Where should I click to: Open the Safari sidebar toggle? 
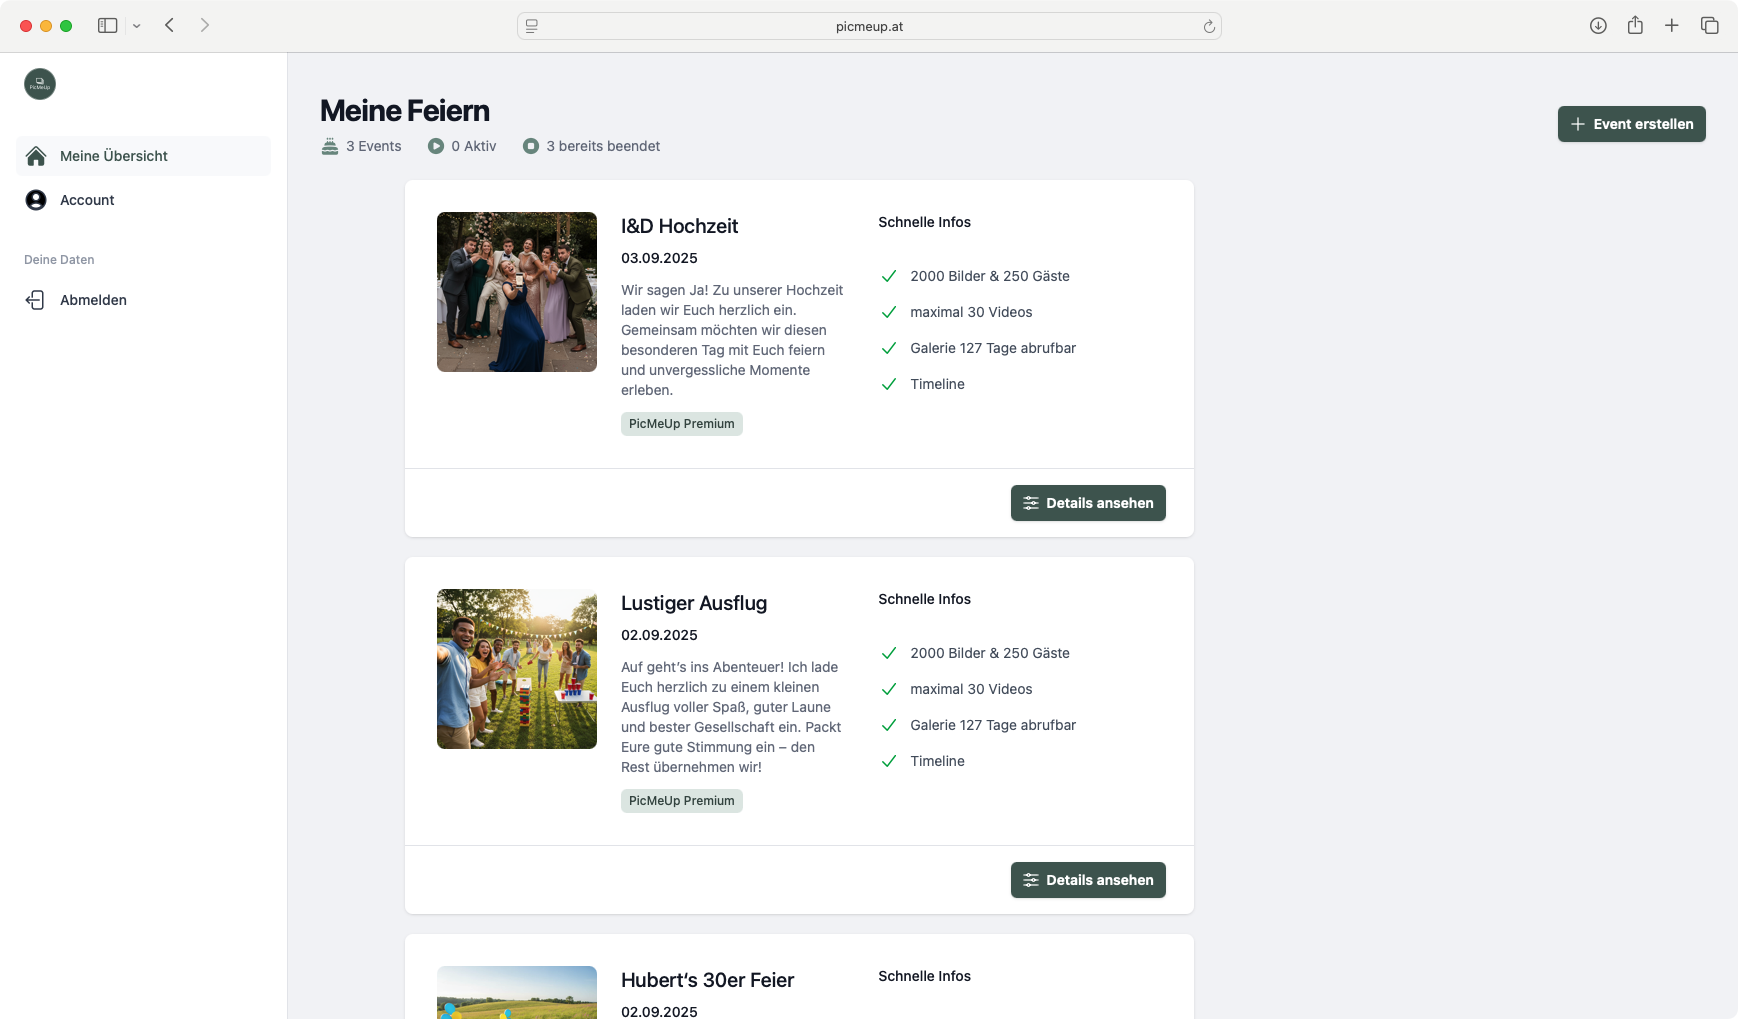(106, 25)
